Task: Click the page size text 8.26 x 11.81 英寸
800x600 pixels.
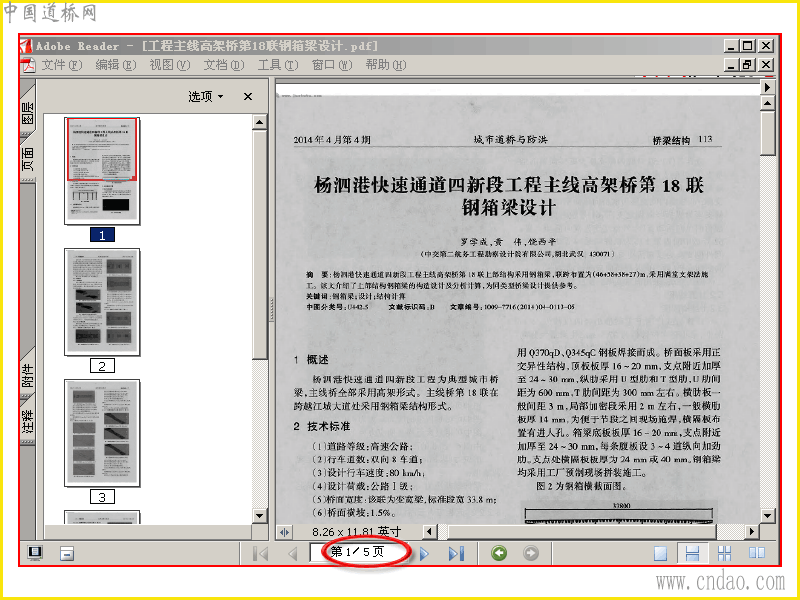Action: click(357, 532)
